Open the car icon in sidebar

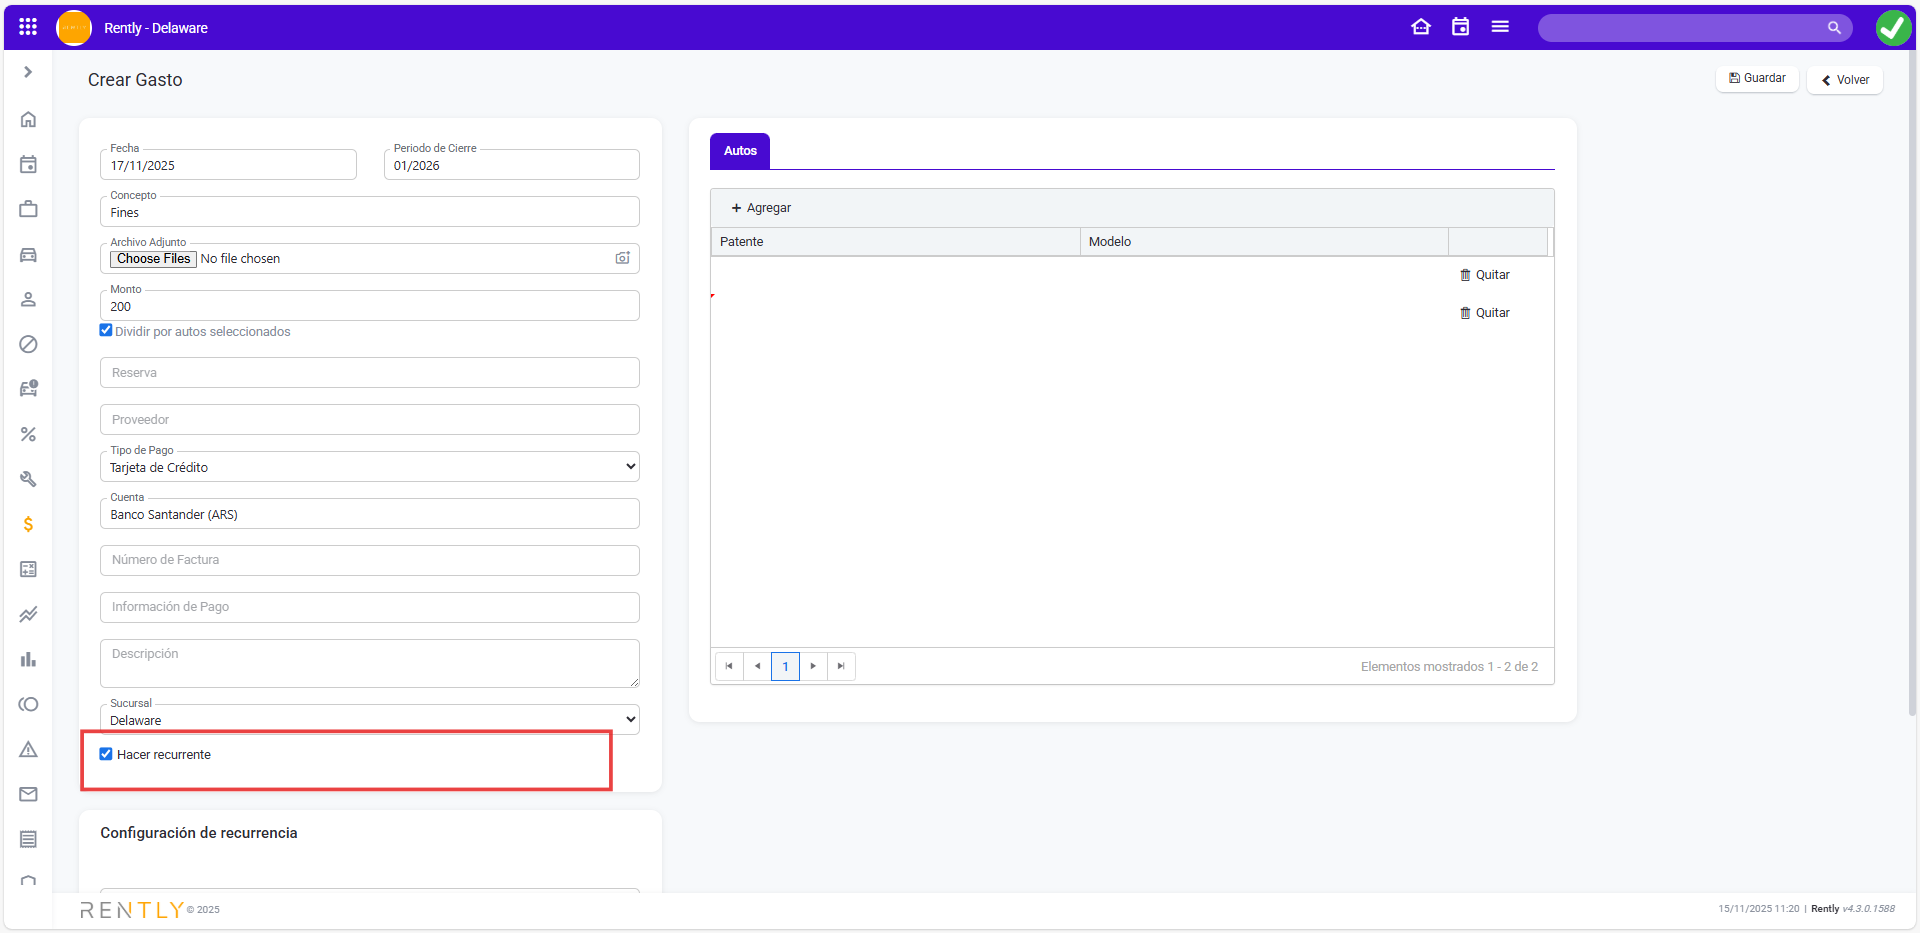[x=28, y=255]
